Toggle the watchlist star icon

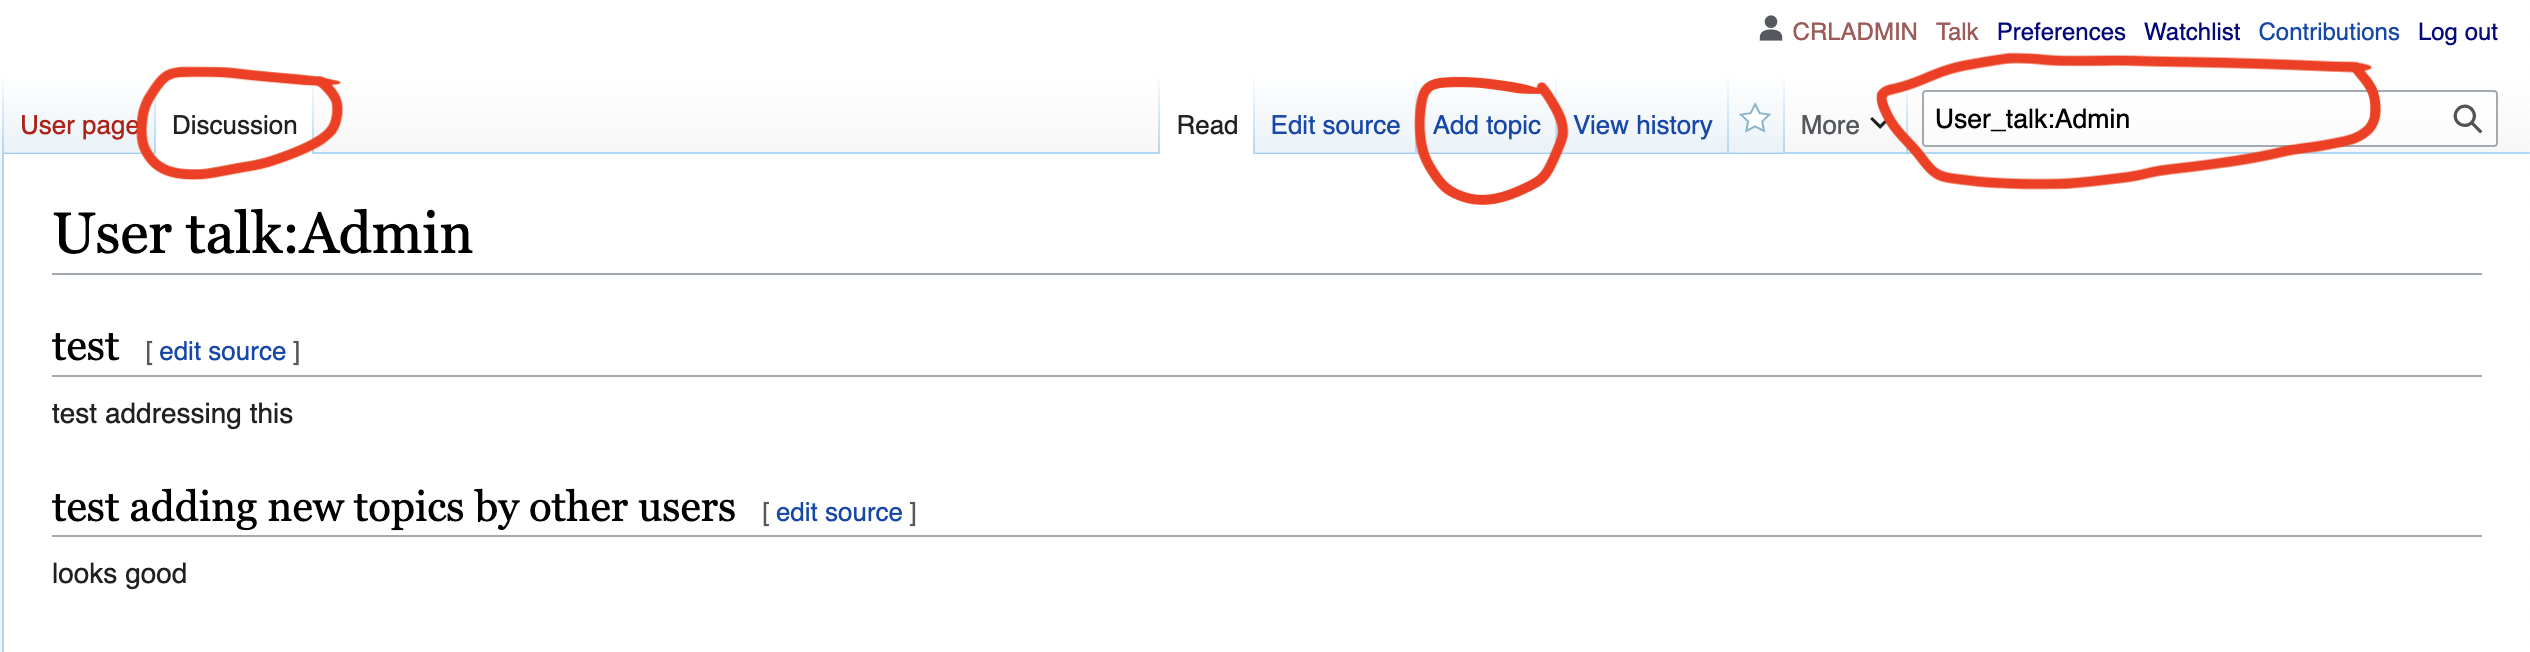pos(1755,119)
